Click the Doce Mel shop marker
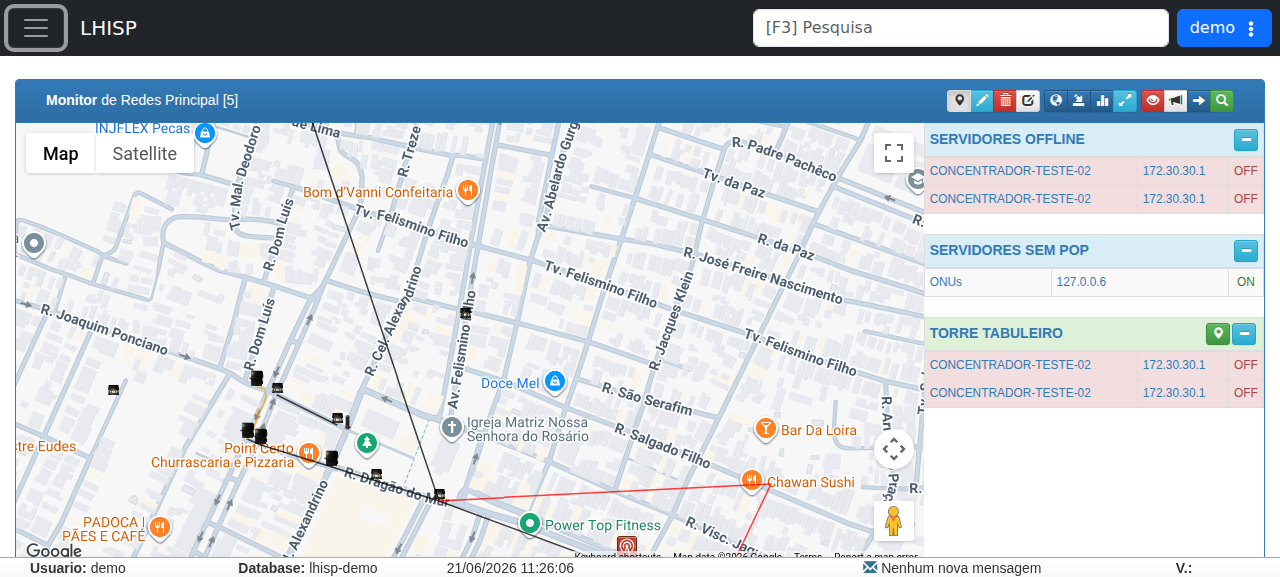1280x577 pixels. 555,381
